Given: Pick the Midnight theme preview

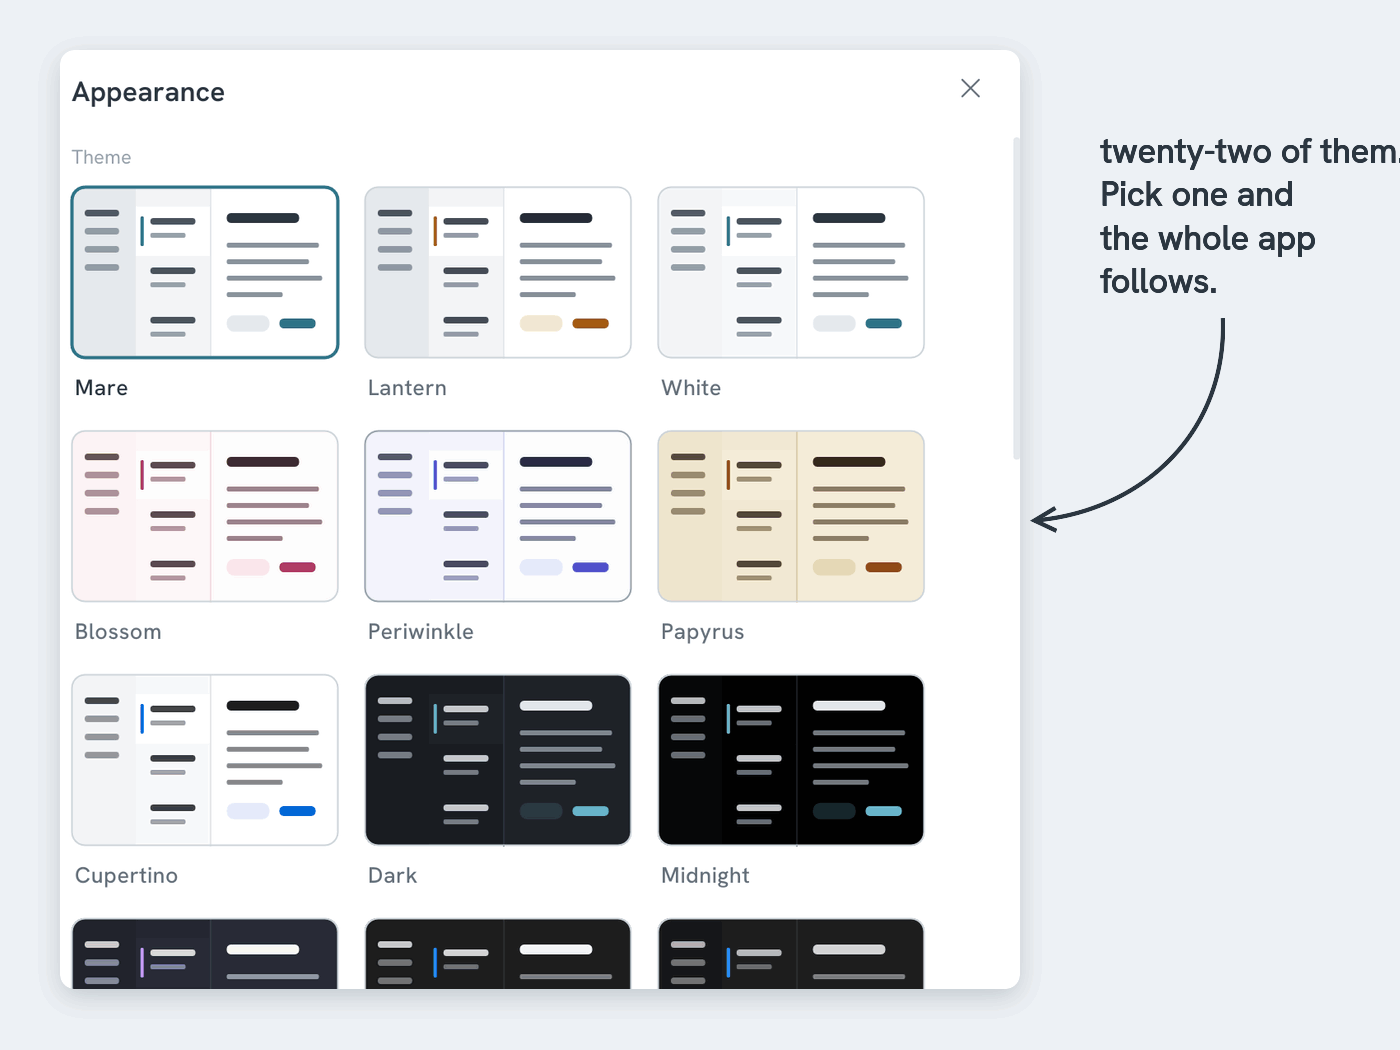Looking at the screenshot, I should pos(791,760).
